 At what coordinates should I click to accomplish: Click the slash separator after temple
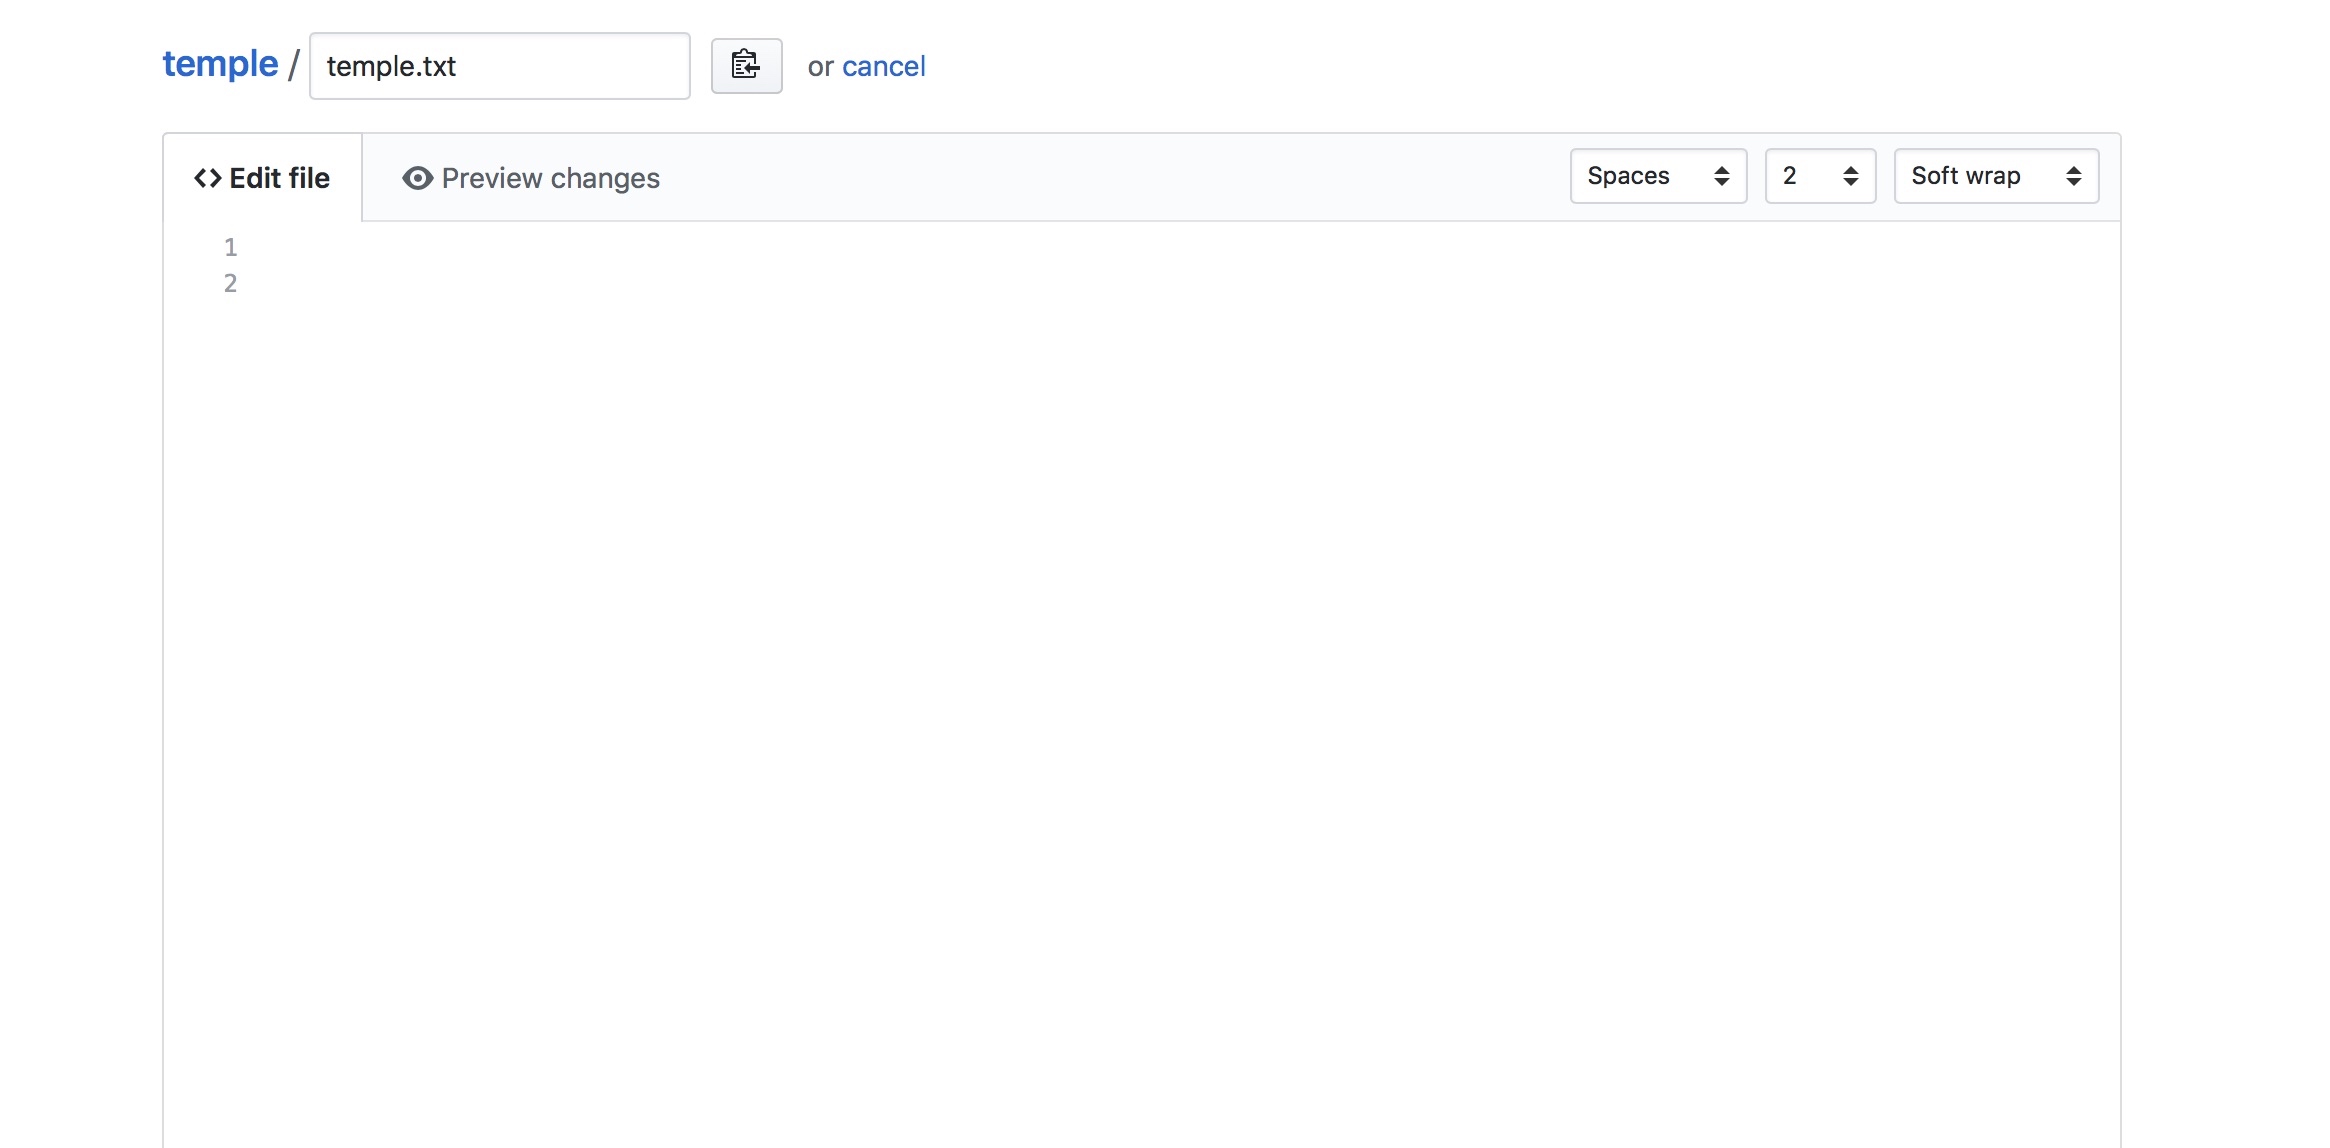tap(294, 66)
